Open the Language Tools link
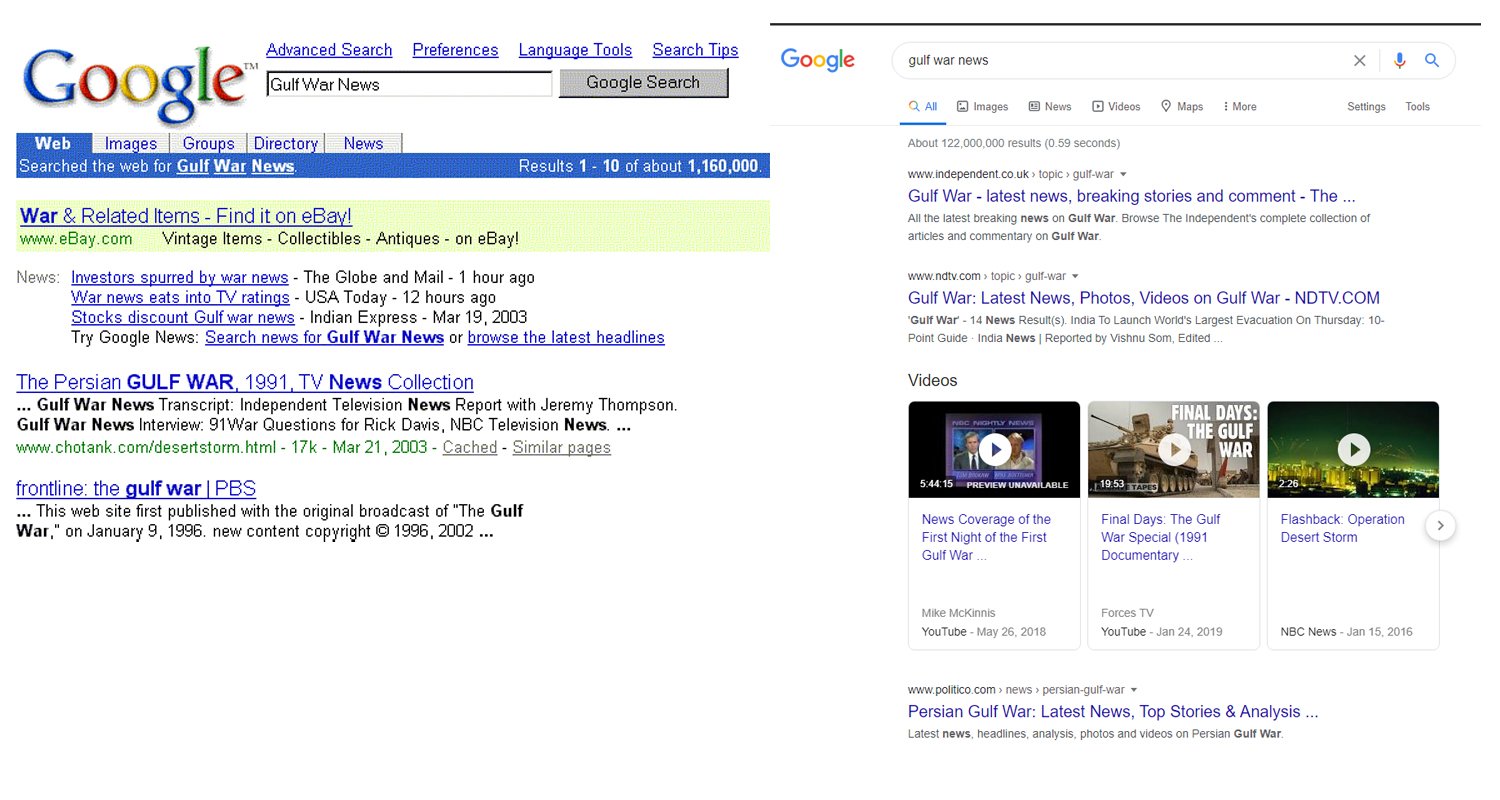 click(575, 50)
